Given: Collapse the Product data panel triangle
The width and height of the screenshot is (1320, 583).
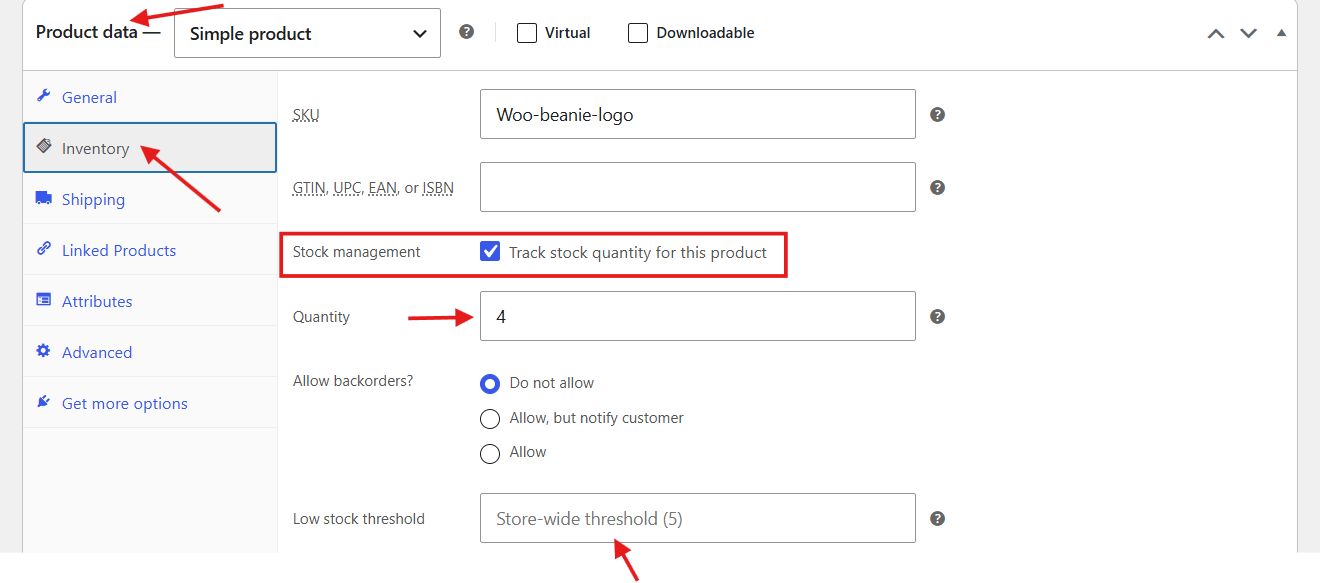Looking at the screenshot, I should 1282,33.
